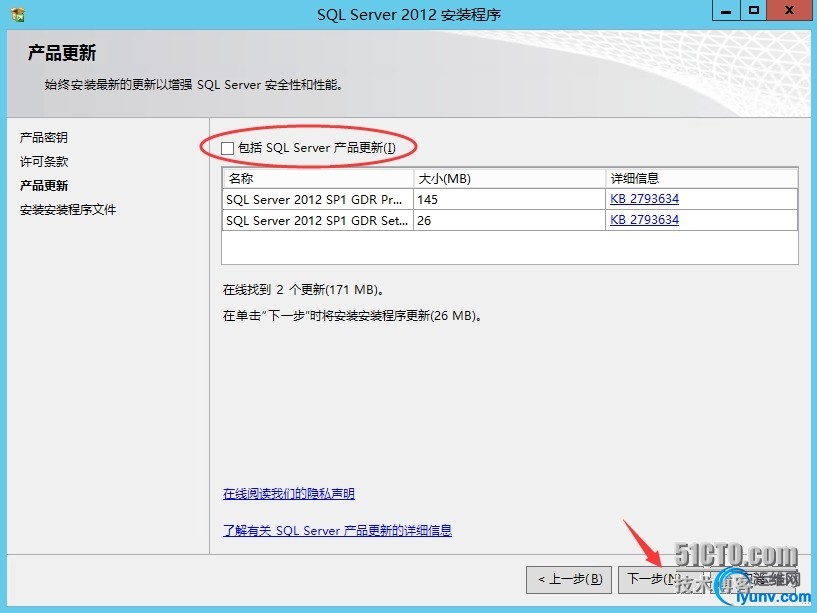This screenshot has width=817, height=613.
Task: Click the size value 26
Action: point(424,220)
